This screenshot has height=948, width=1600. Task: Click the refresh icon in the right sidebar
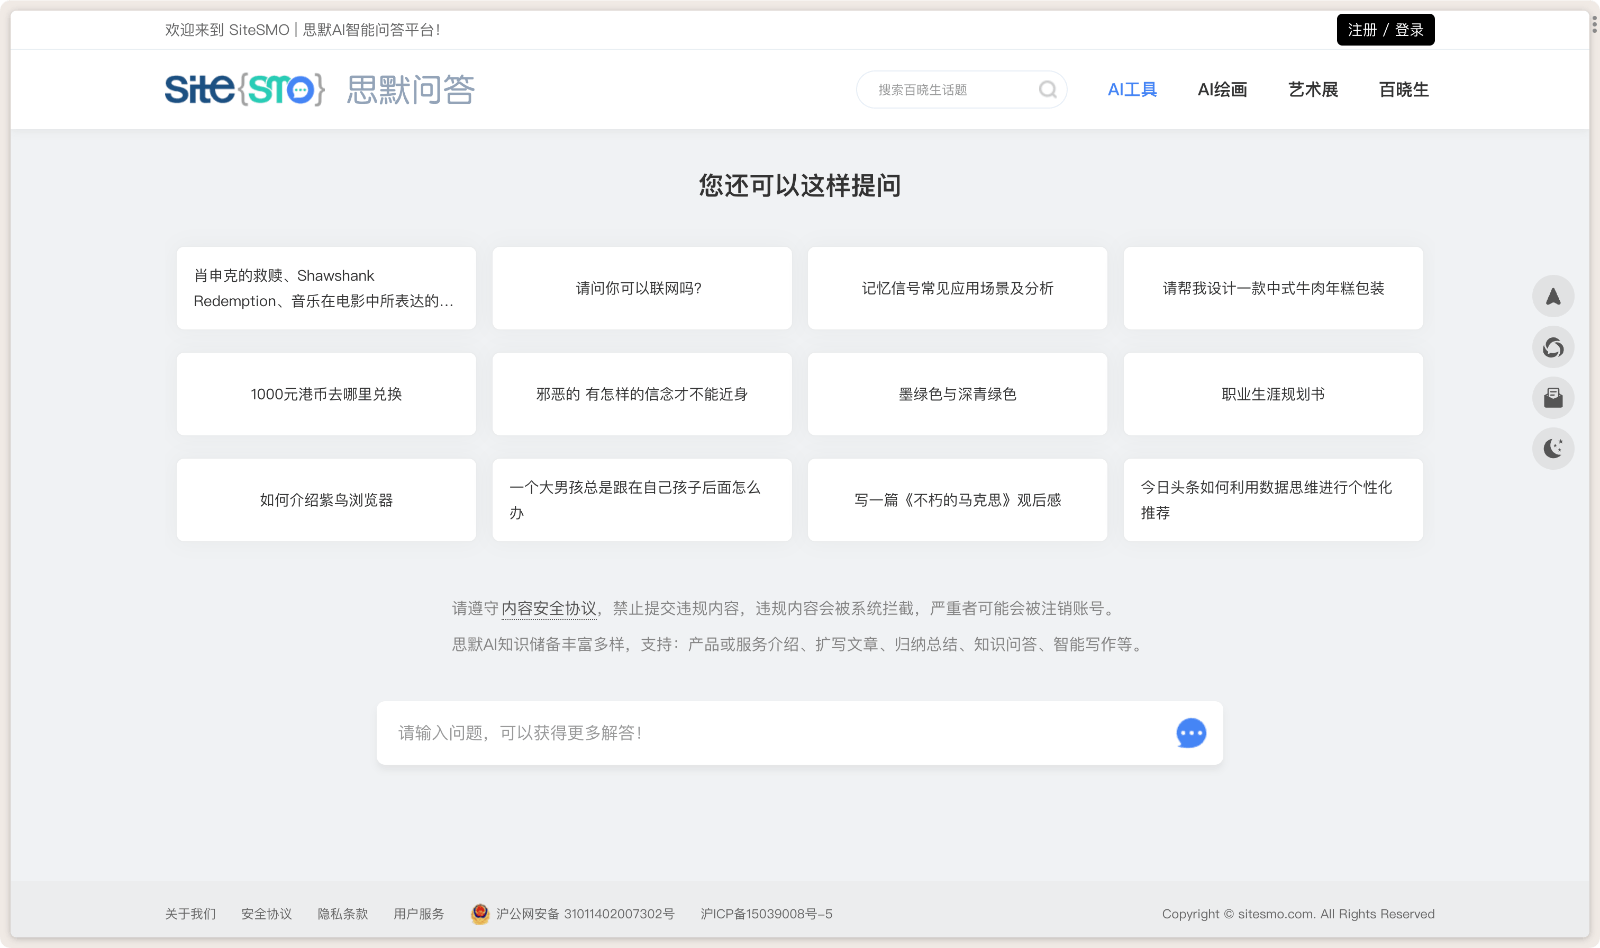[x=1553, y=348]
